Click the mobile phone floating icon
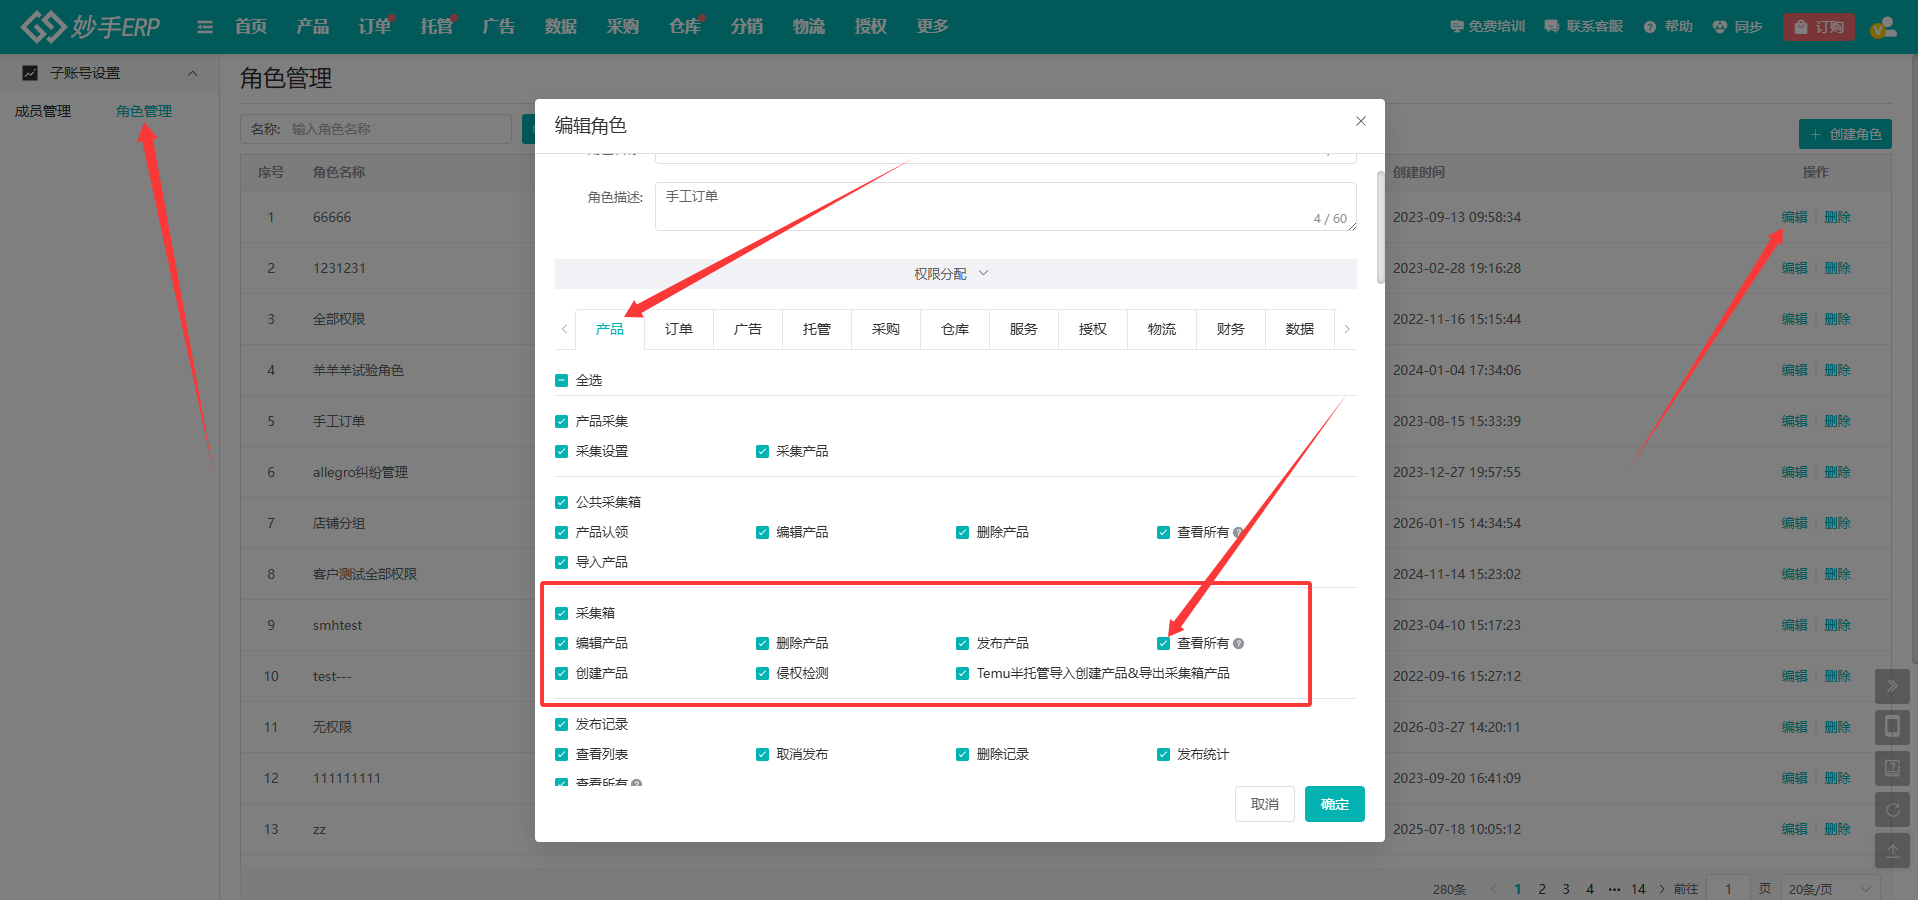 1892,727
